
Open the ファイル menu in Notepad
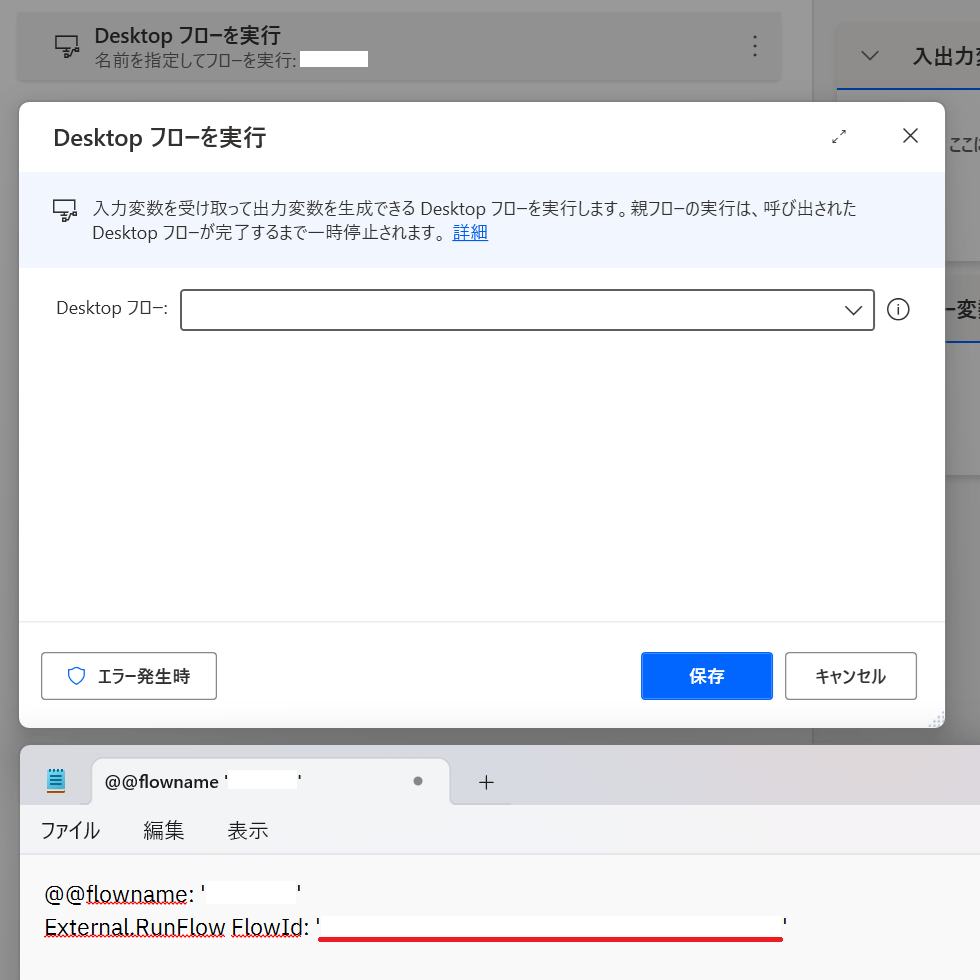(70, 830)
